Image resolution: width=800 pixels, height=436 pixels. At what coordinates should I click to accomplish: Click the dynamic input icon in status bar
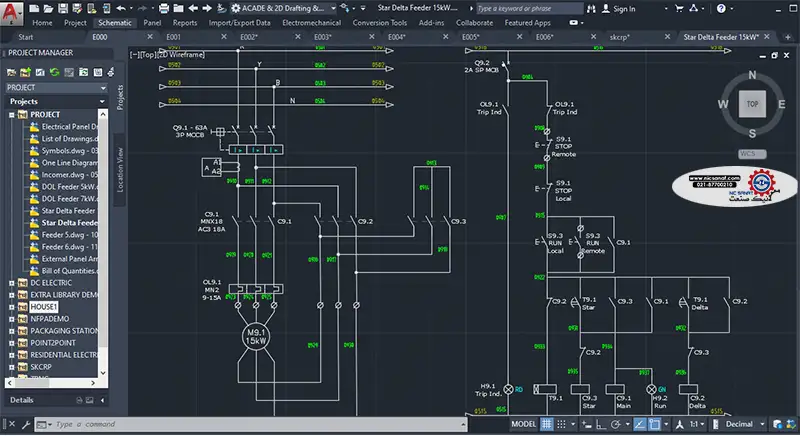tap(587, 424)
